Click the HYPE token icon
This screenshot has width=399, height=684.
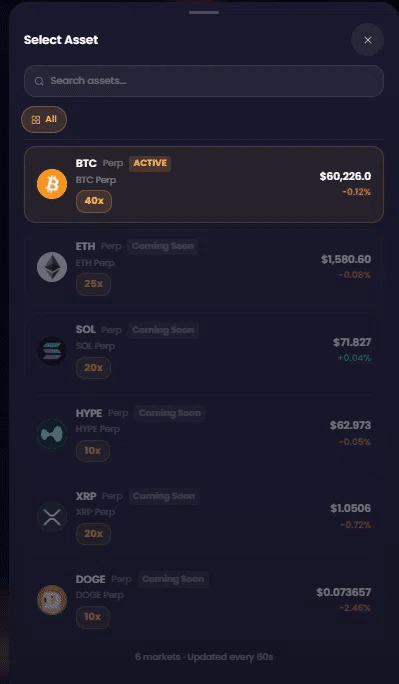52,434
